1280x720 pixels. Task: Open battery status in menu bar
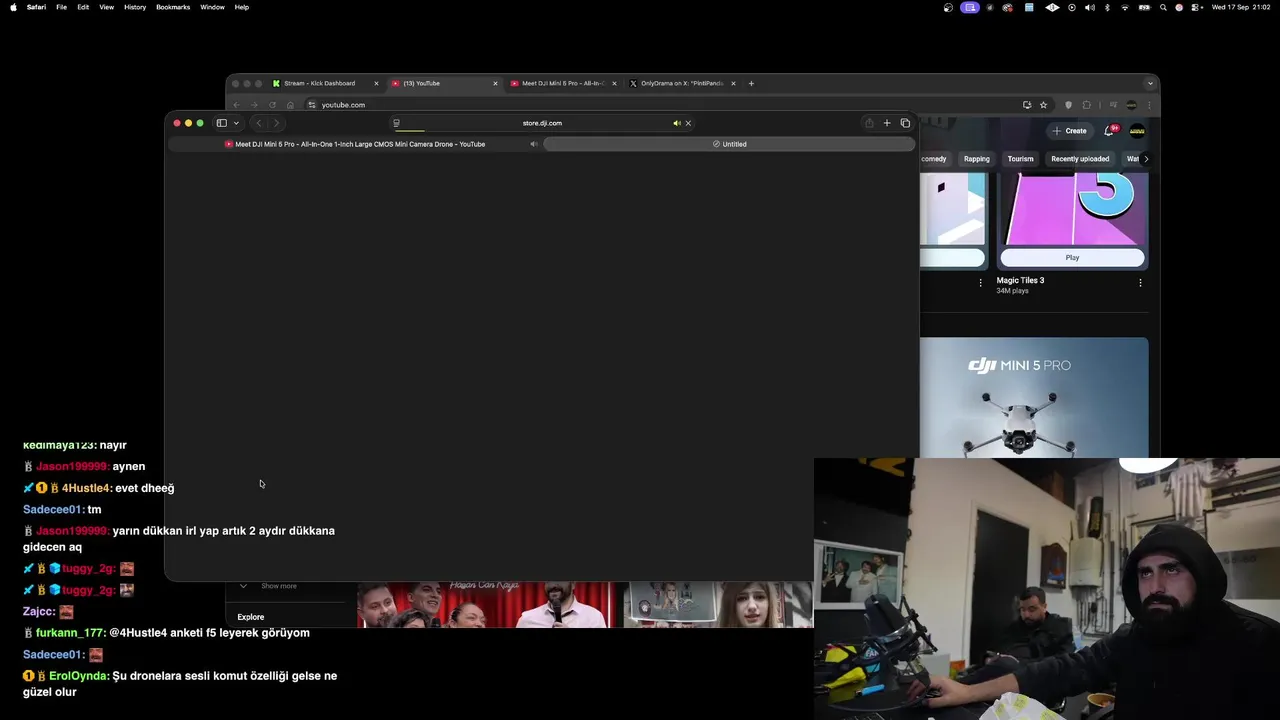[x=1144, y=7]
